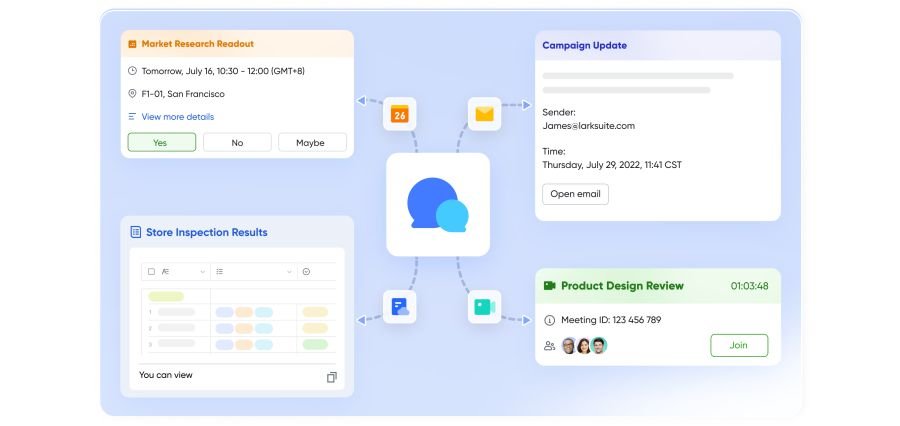Click the green status tag in row 3
The width and height of the screenshot is (900, 426).
tap(315, 344)
